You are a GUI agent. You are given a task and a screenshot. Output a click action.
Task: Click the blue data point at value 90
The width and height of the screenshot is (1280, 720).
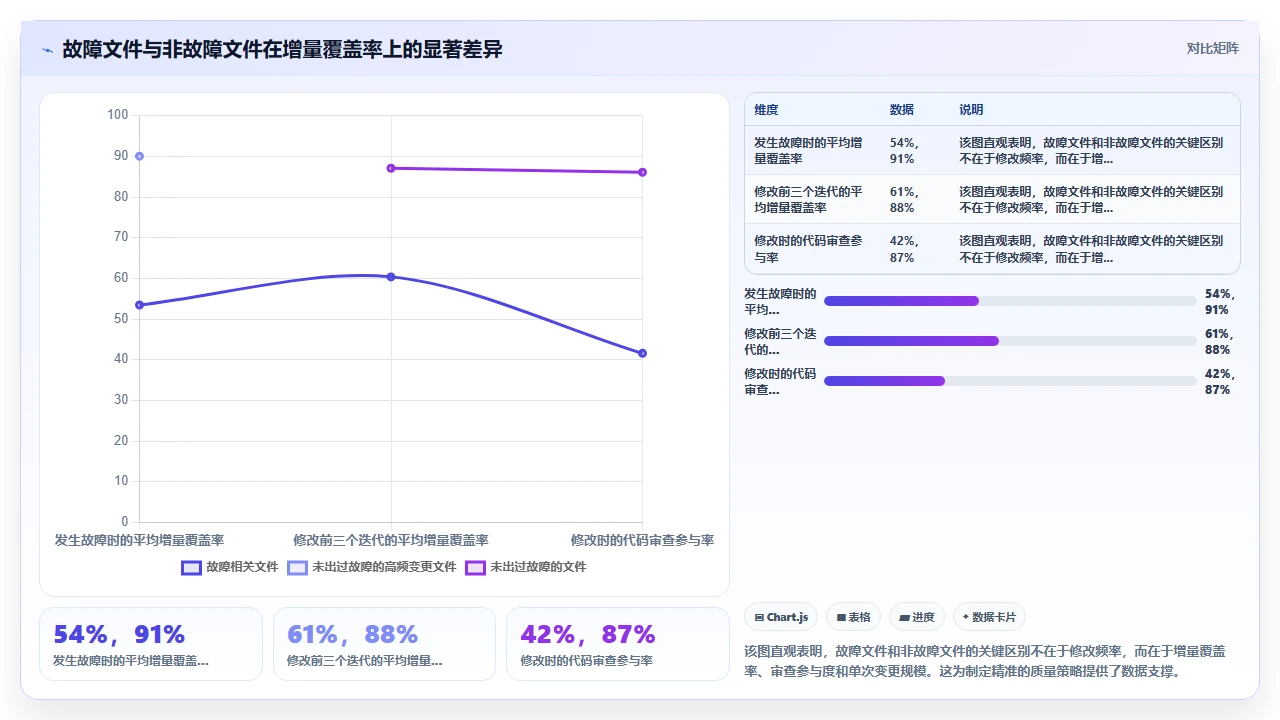[140, 156]
